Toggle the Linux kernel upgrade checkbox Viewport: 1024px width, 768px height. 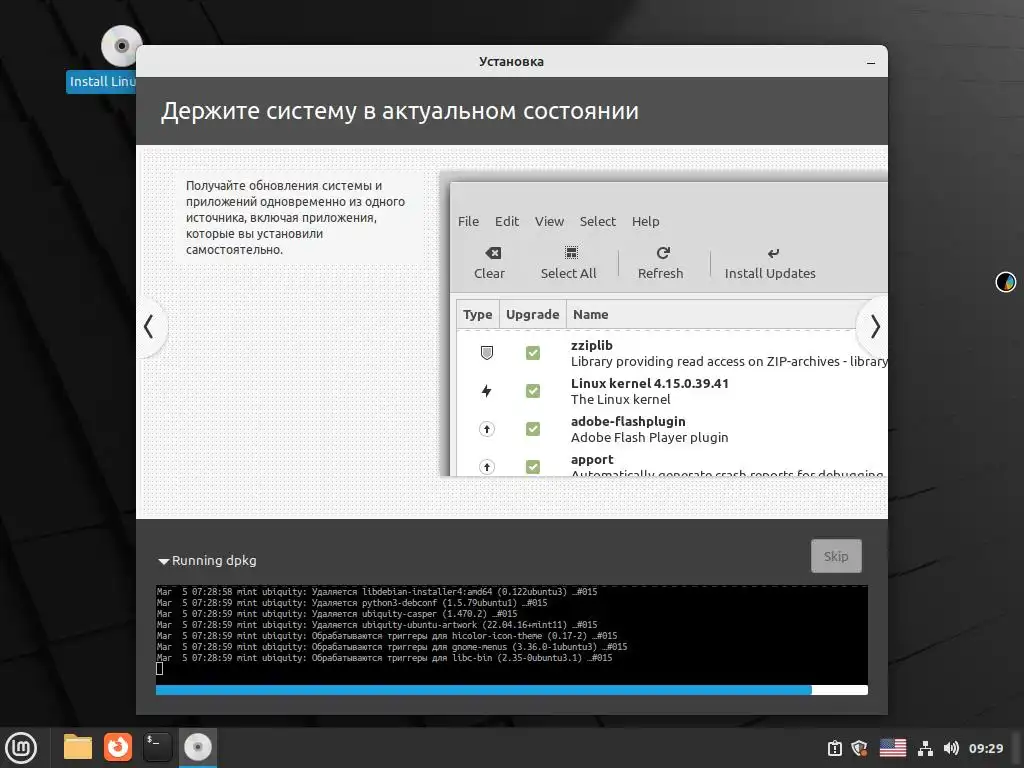(x=533, y=391)
